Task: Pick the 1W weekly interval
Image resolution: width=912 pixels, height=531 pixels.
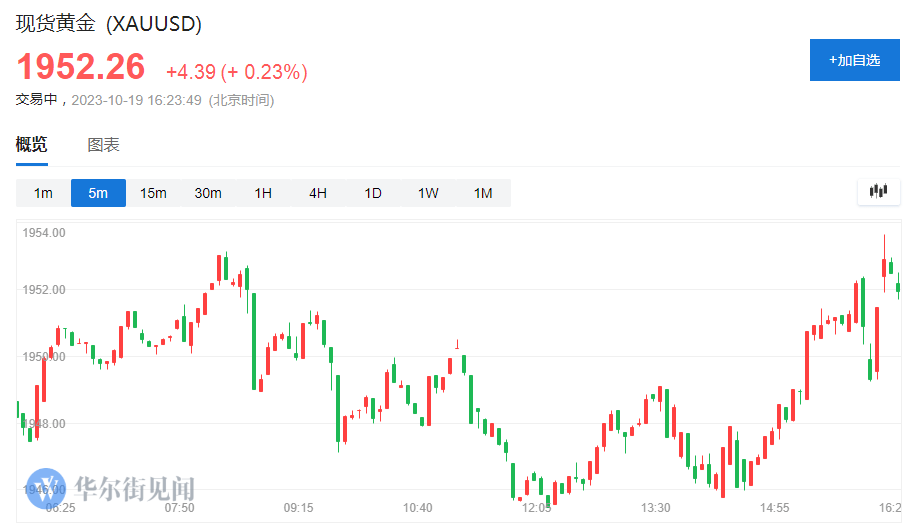Action: pyautogui.click(x=428, y=193)
